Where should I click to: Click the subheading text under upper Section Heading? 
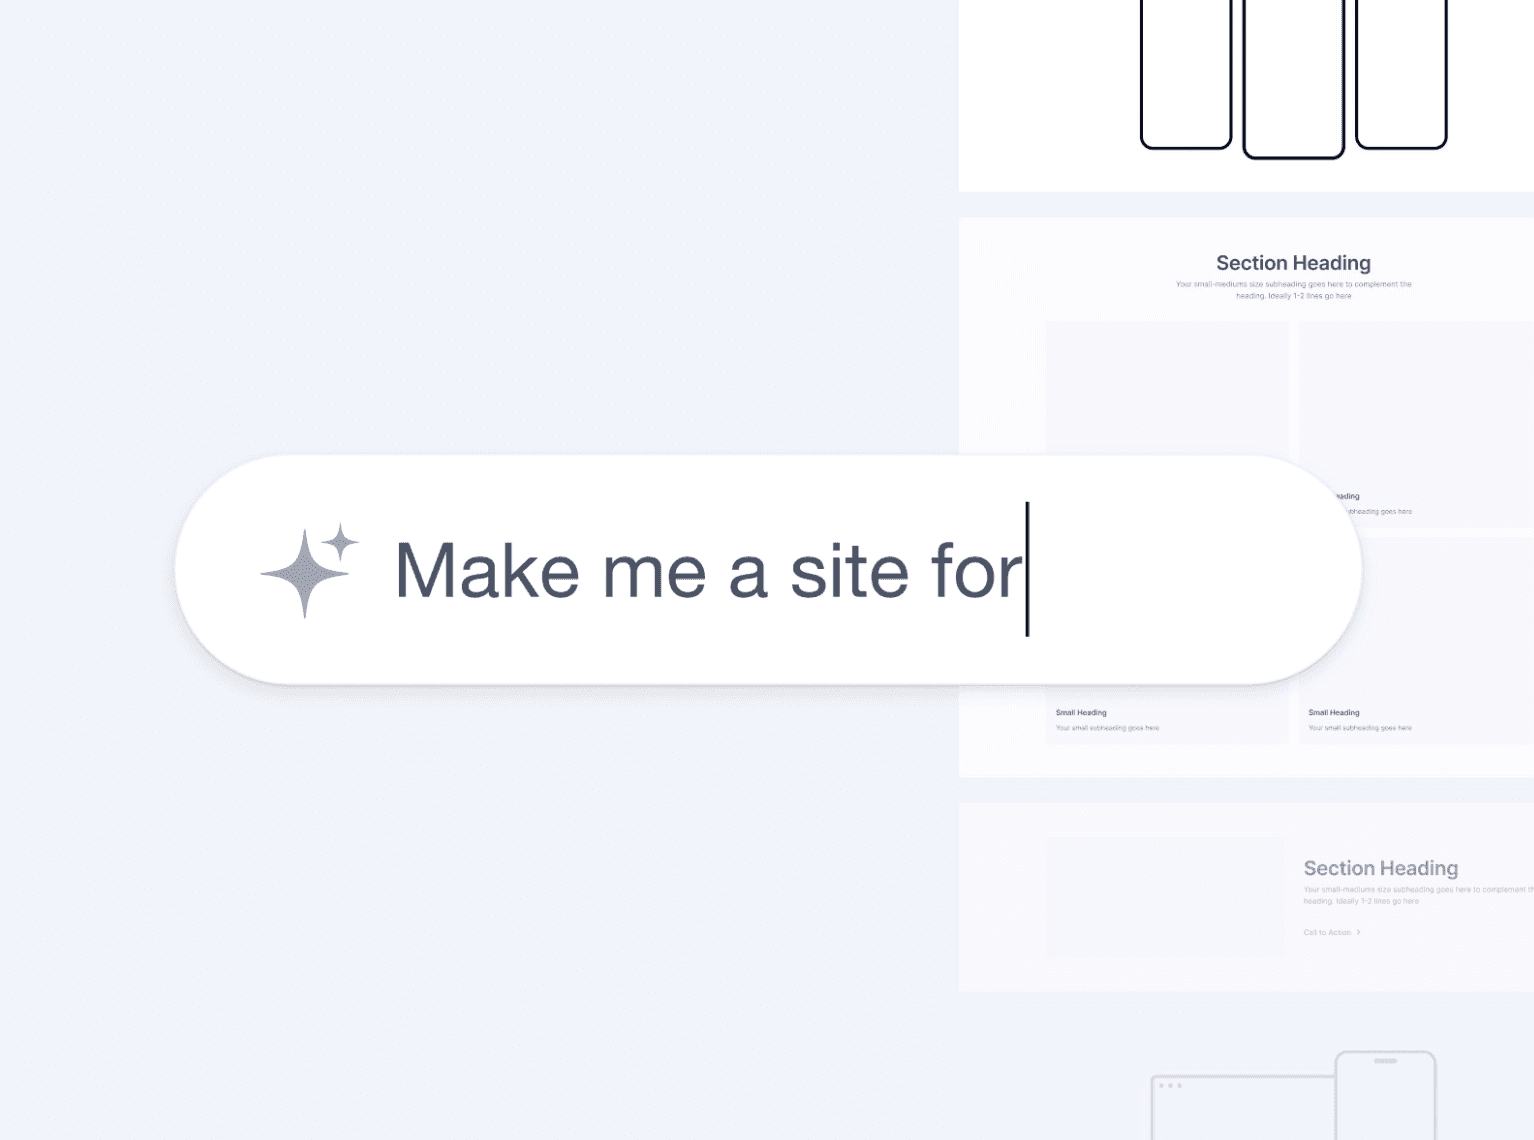1293,290
